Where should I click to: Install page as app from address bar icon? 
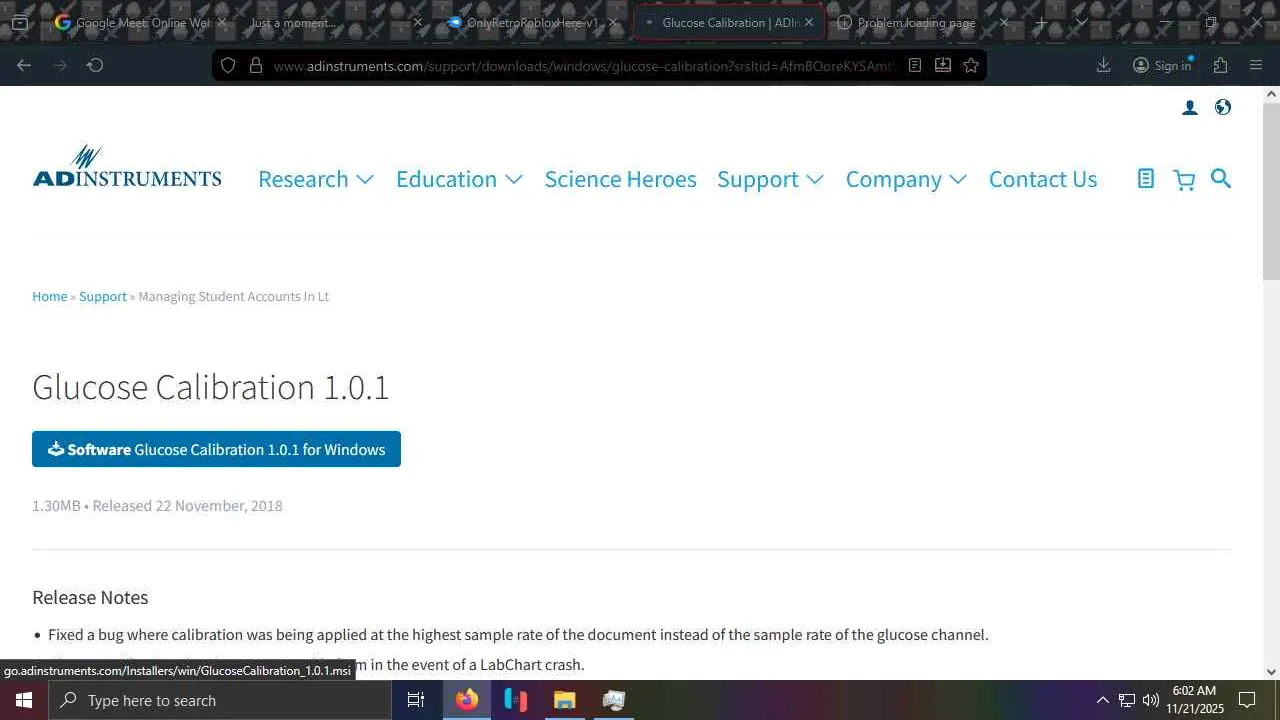click(943, 65)
